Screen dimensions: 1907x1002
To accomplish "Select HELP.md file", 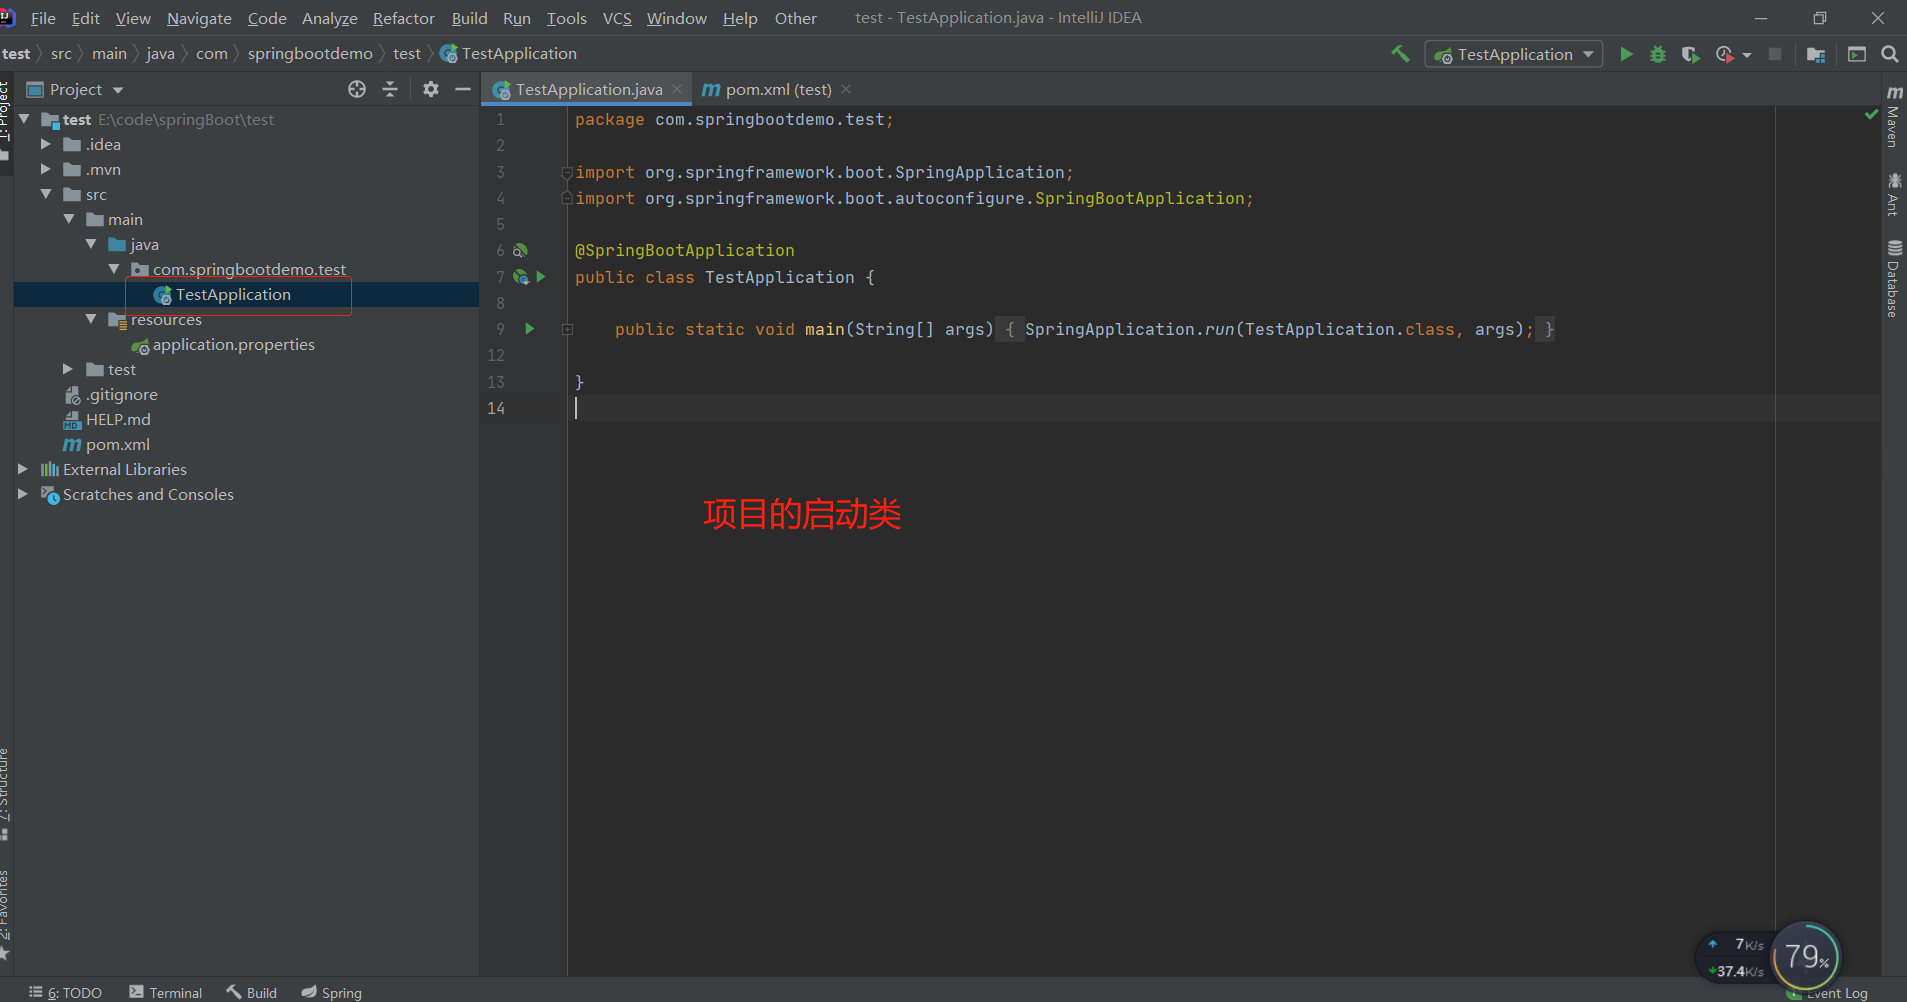I will click(117, 419).
